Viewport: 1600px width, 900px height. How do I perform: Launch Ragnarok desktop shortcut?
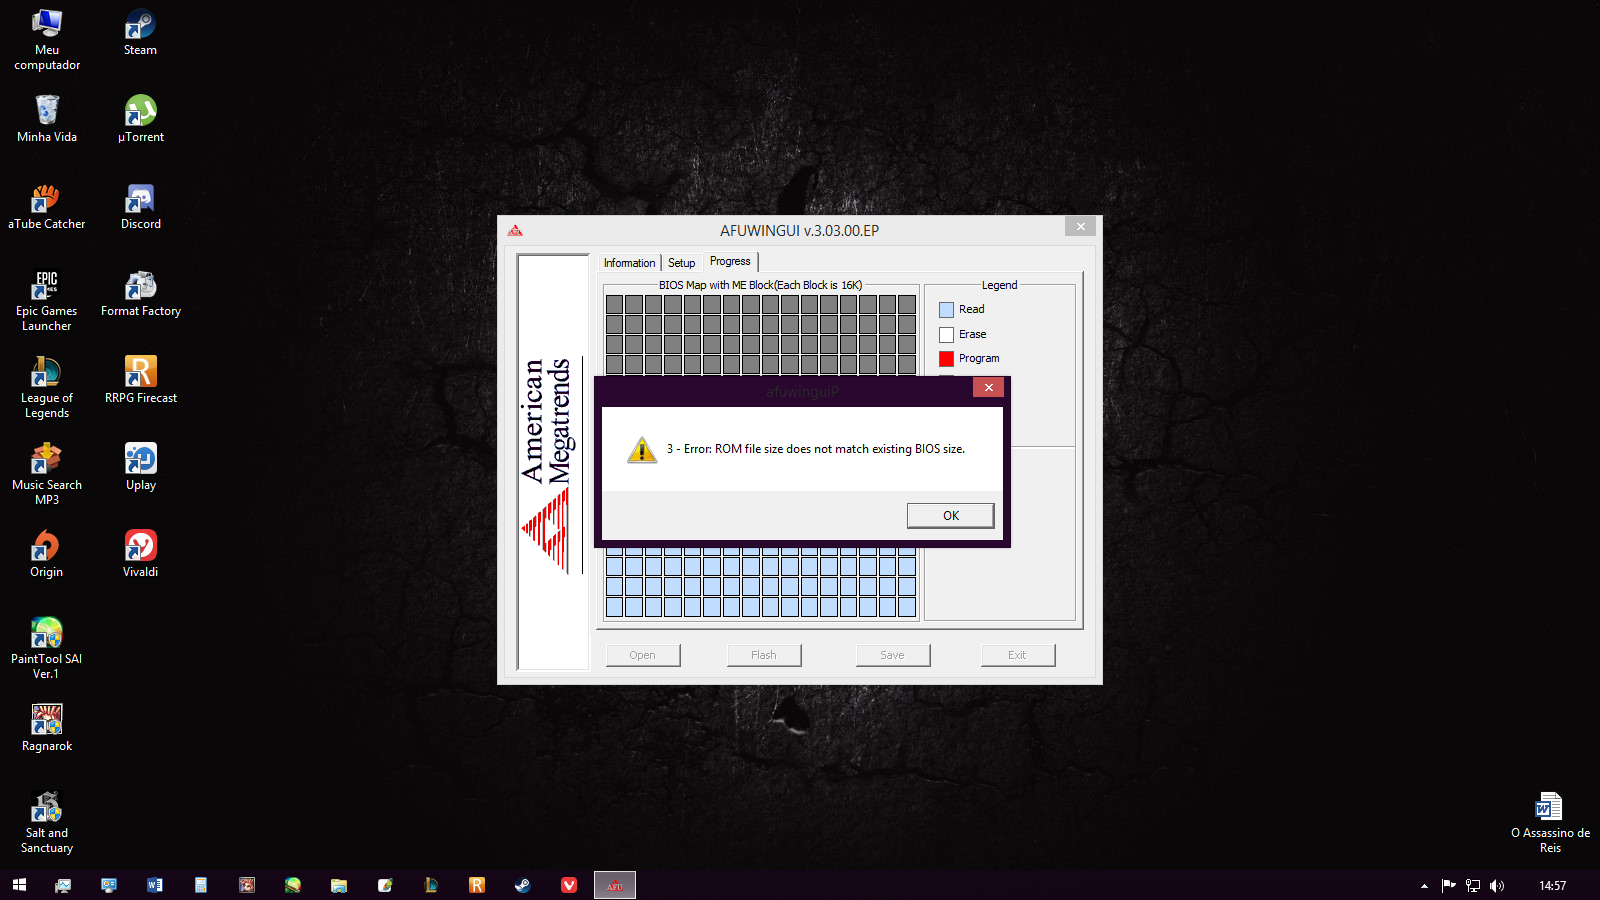[x=47, y=728]
